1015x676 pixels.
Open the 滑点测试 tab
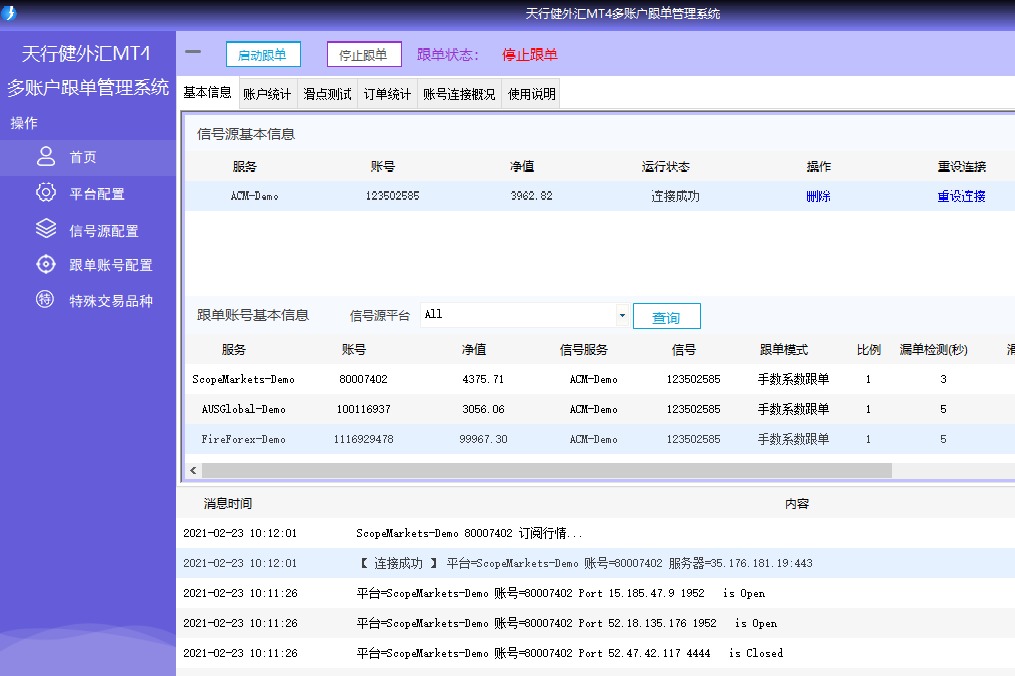tap(327, 94)
